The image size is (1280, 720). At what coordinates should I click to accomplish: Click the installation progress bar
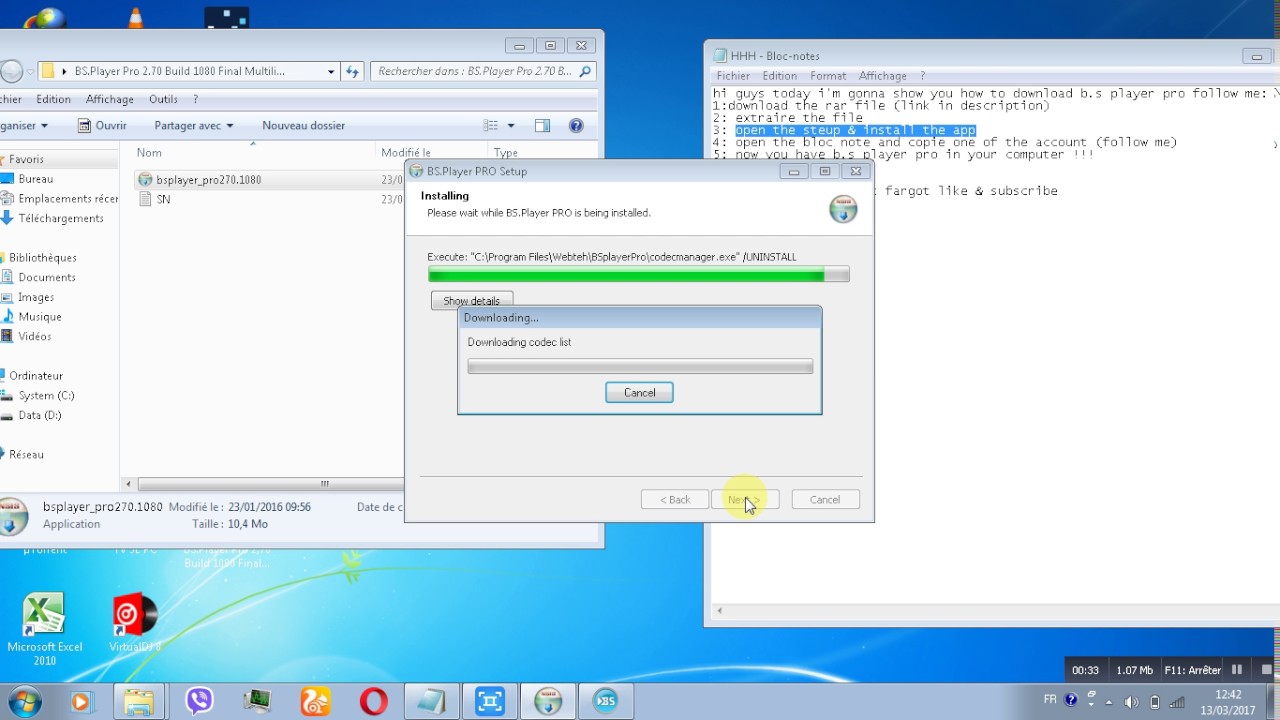click(638, 275)
